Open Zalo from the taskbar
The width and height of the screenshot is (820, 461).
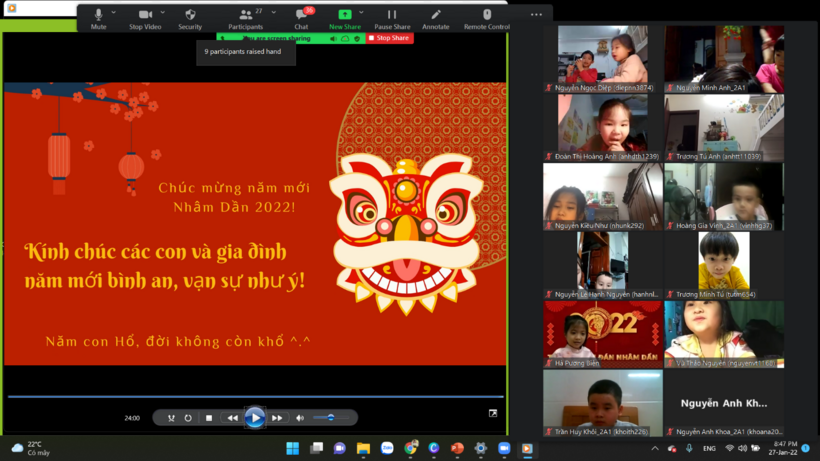click(x=387, y=448)
